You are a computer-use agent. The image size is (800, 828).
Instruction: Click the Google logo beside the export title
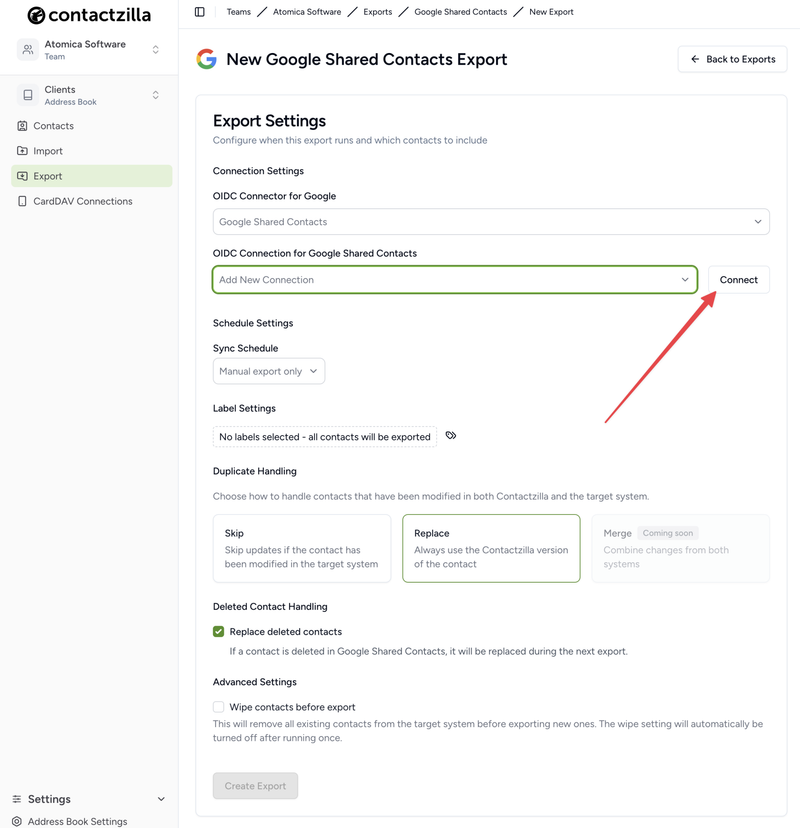[x=206, y=59]
